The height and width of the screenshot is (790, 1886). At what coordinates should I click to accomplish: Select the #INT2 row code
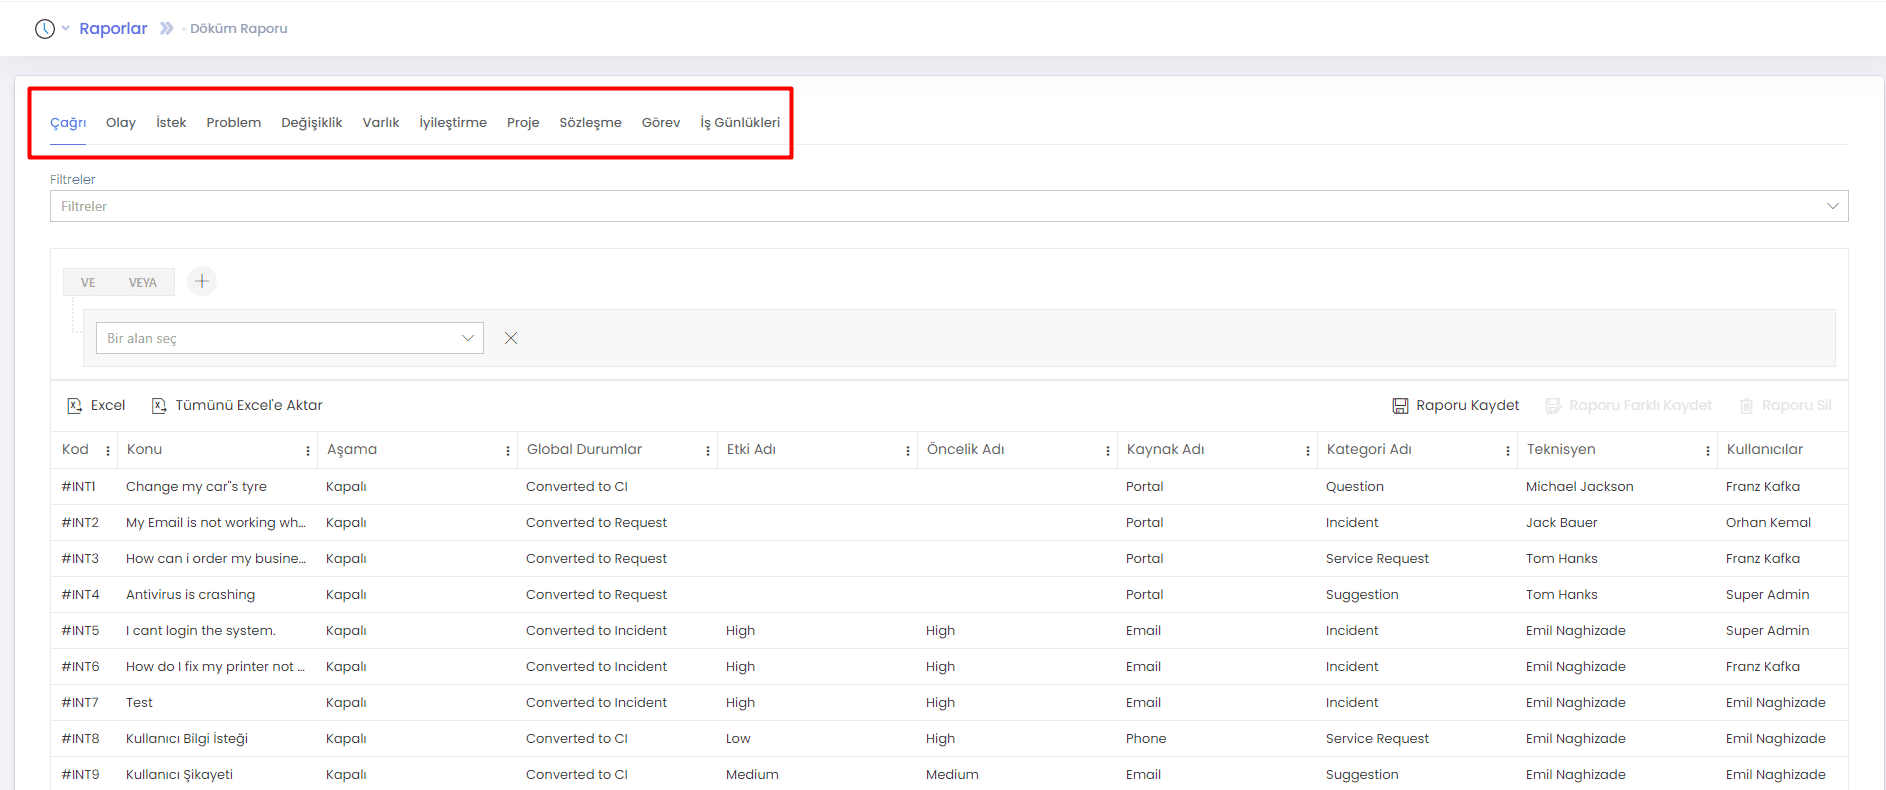(x=80, y=523)
